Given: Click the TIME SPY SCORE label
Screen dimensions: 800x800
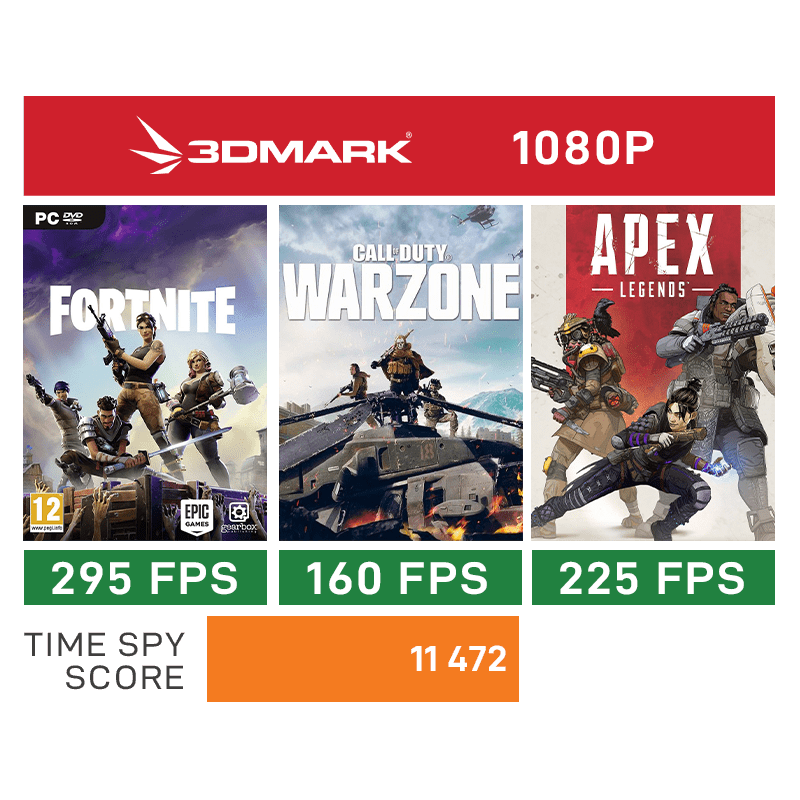Looking at the screenshot, I should tap(105, 661).
